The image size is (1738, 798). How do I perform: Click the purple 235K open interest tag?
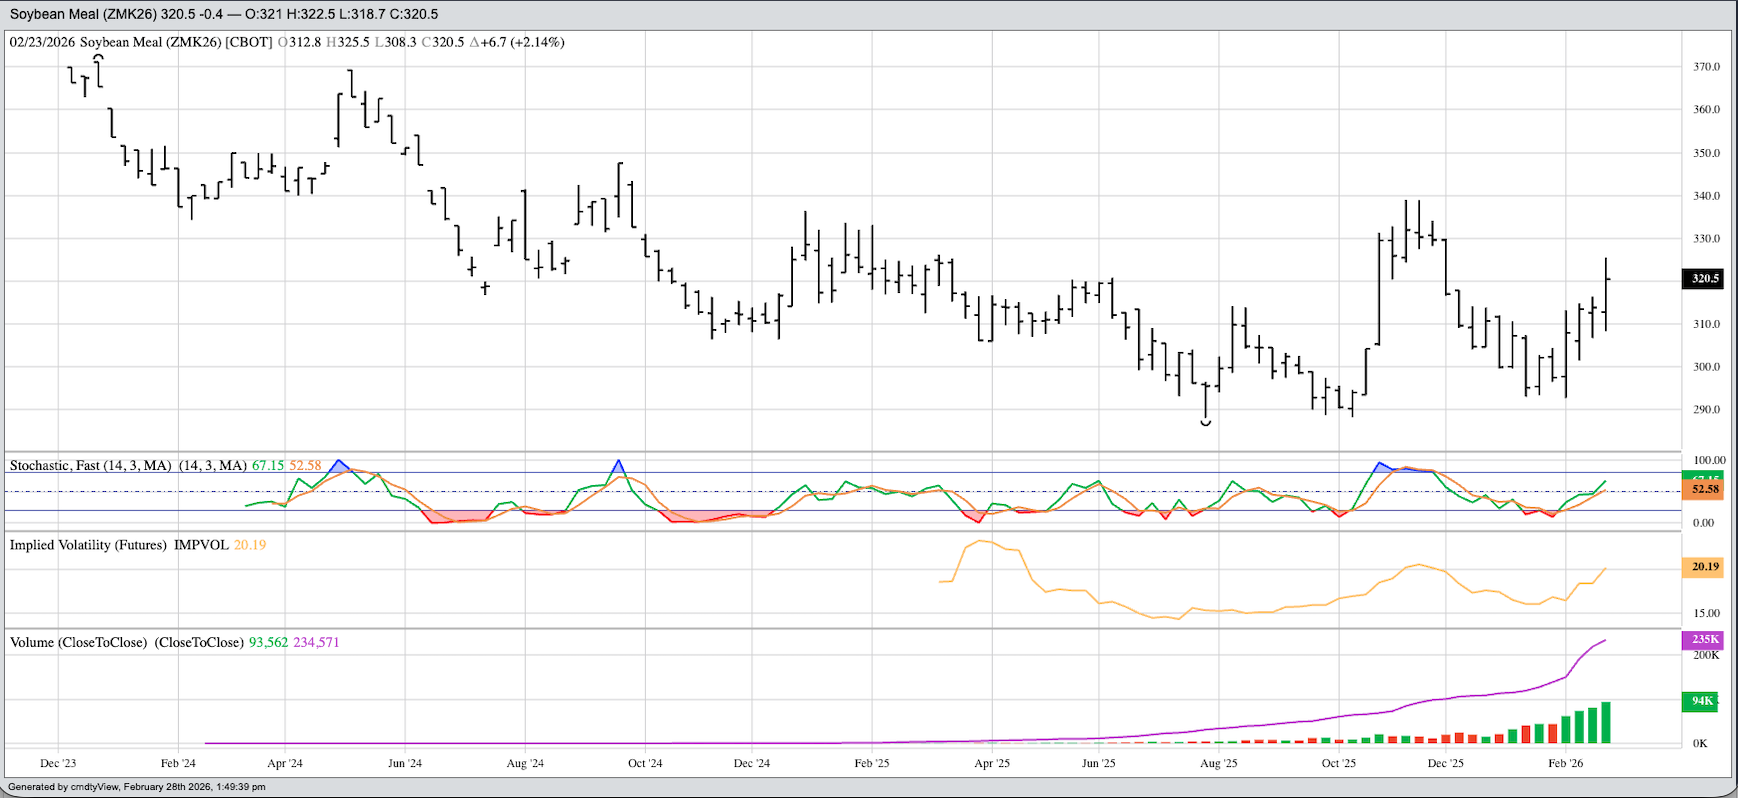click(1704, 640)
